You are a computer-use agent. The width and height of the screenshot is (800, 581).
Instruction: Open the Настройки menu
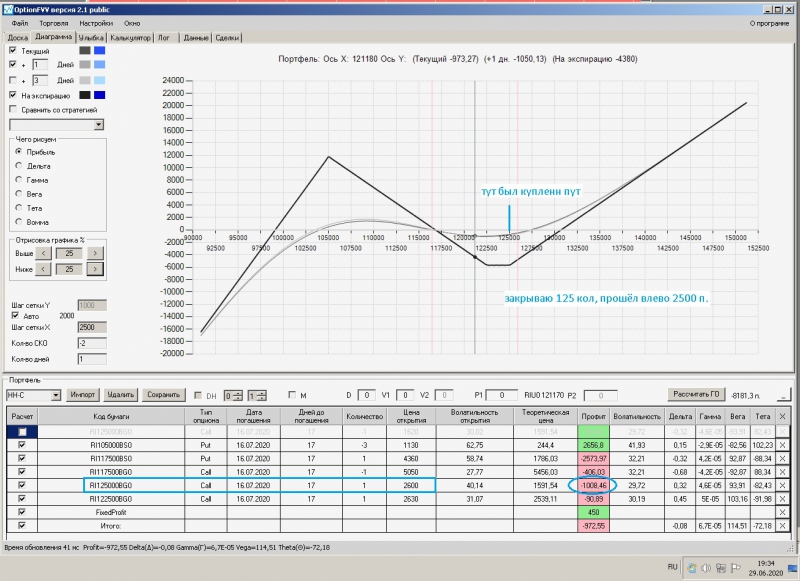coord(96,23)
